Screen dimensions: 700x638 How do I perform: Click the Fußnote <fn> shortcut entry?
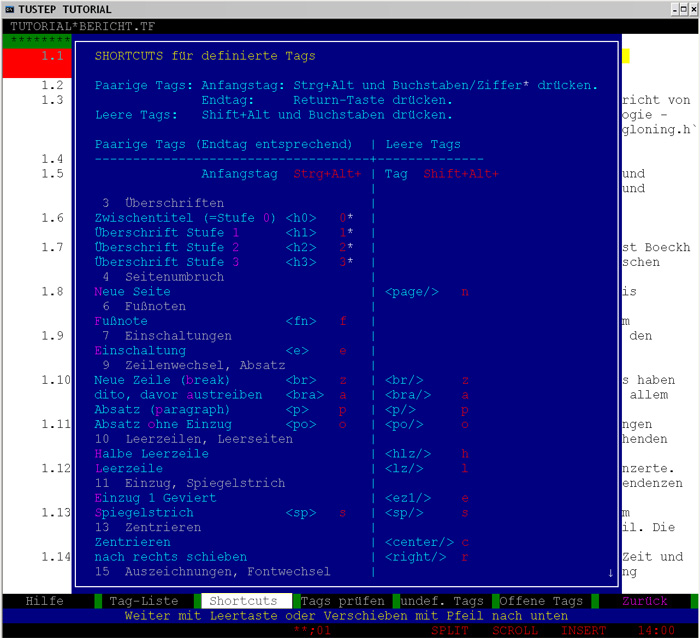(x=121, y=321)
